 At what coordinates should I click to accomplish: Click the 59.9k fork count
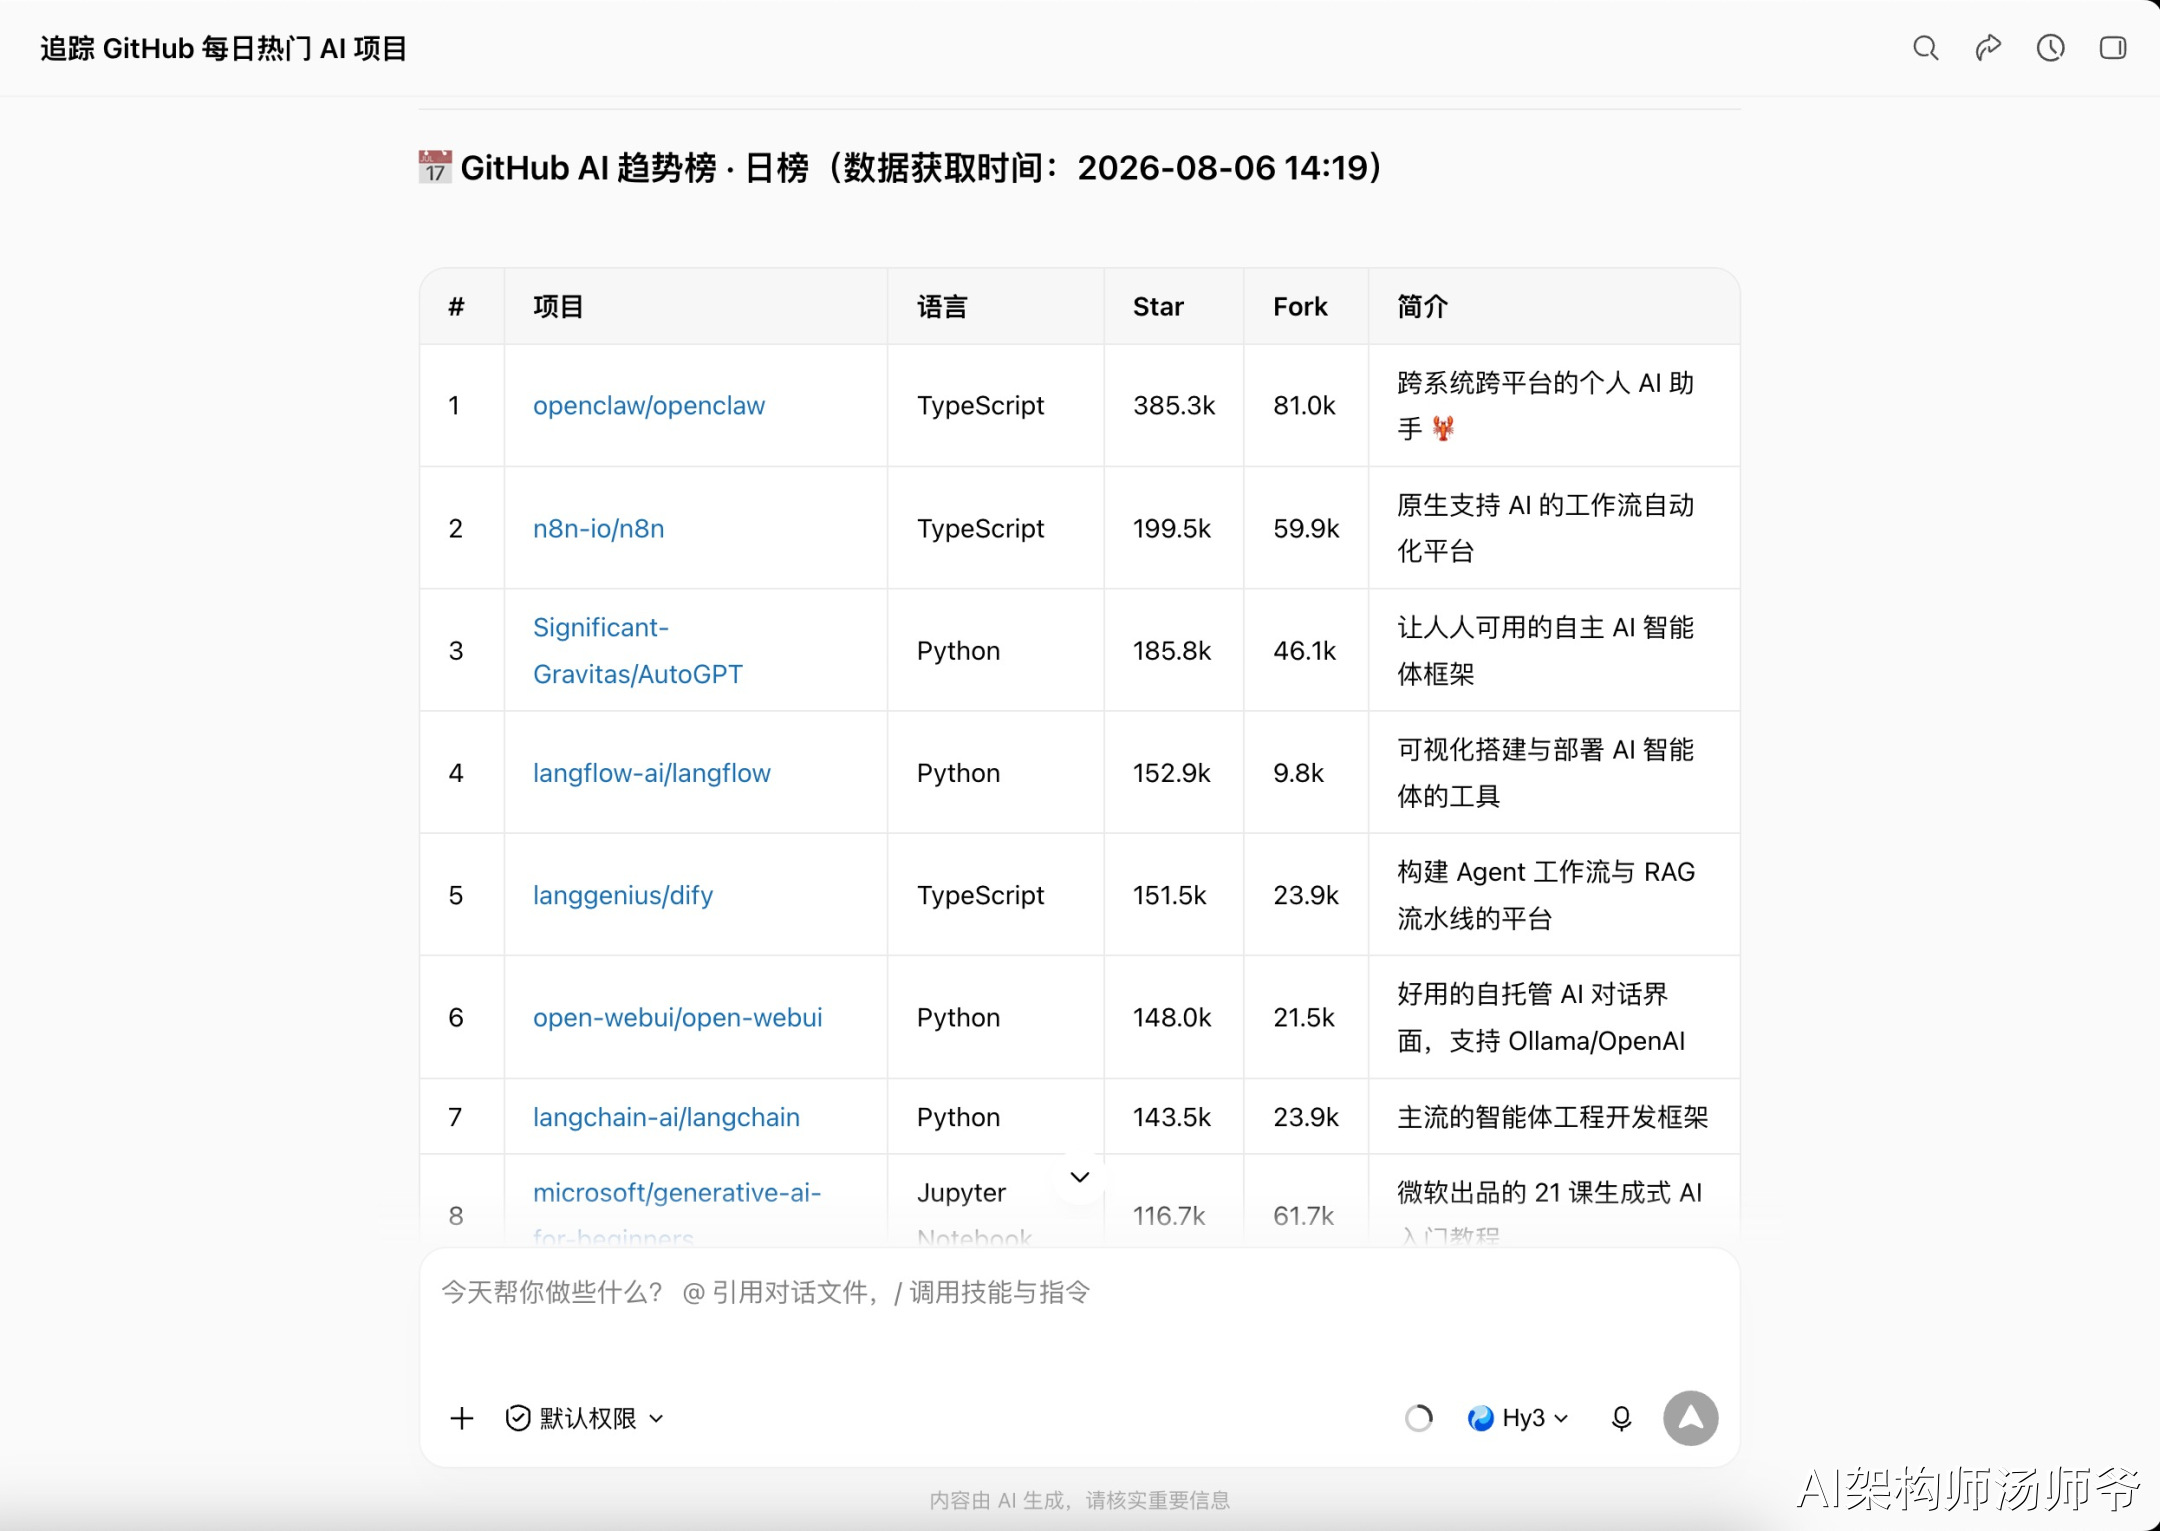pyautogui.click(x=1306, y=528)
